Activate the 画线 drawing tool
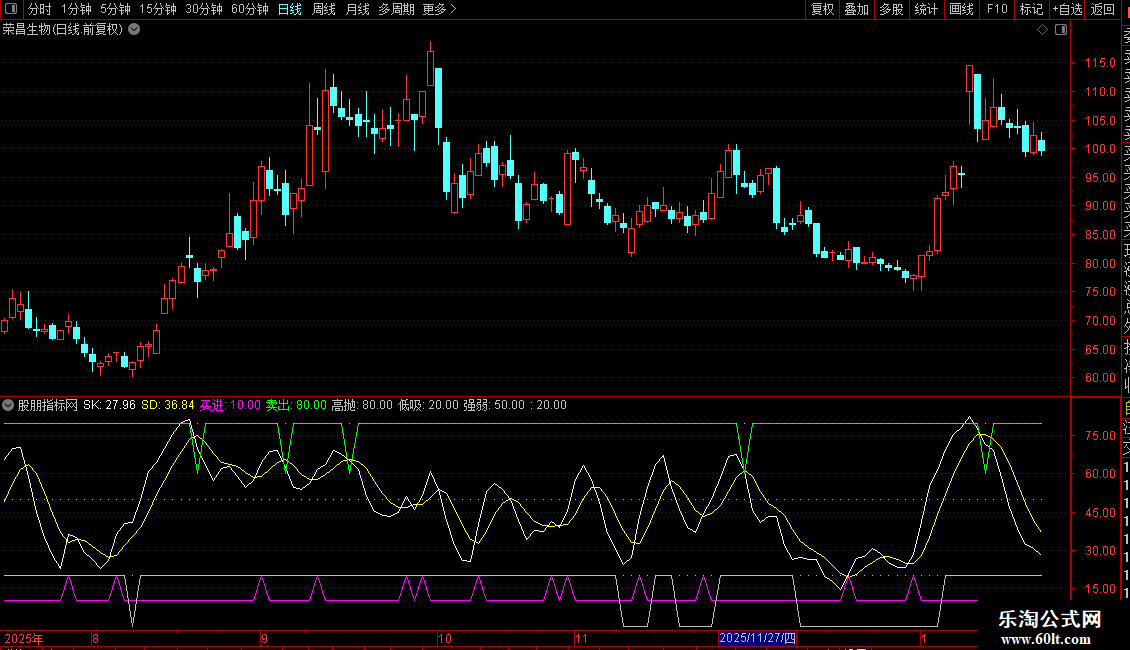The width and height of the screenshot is (1130, 650). (961, 9)
